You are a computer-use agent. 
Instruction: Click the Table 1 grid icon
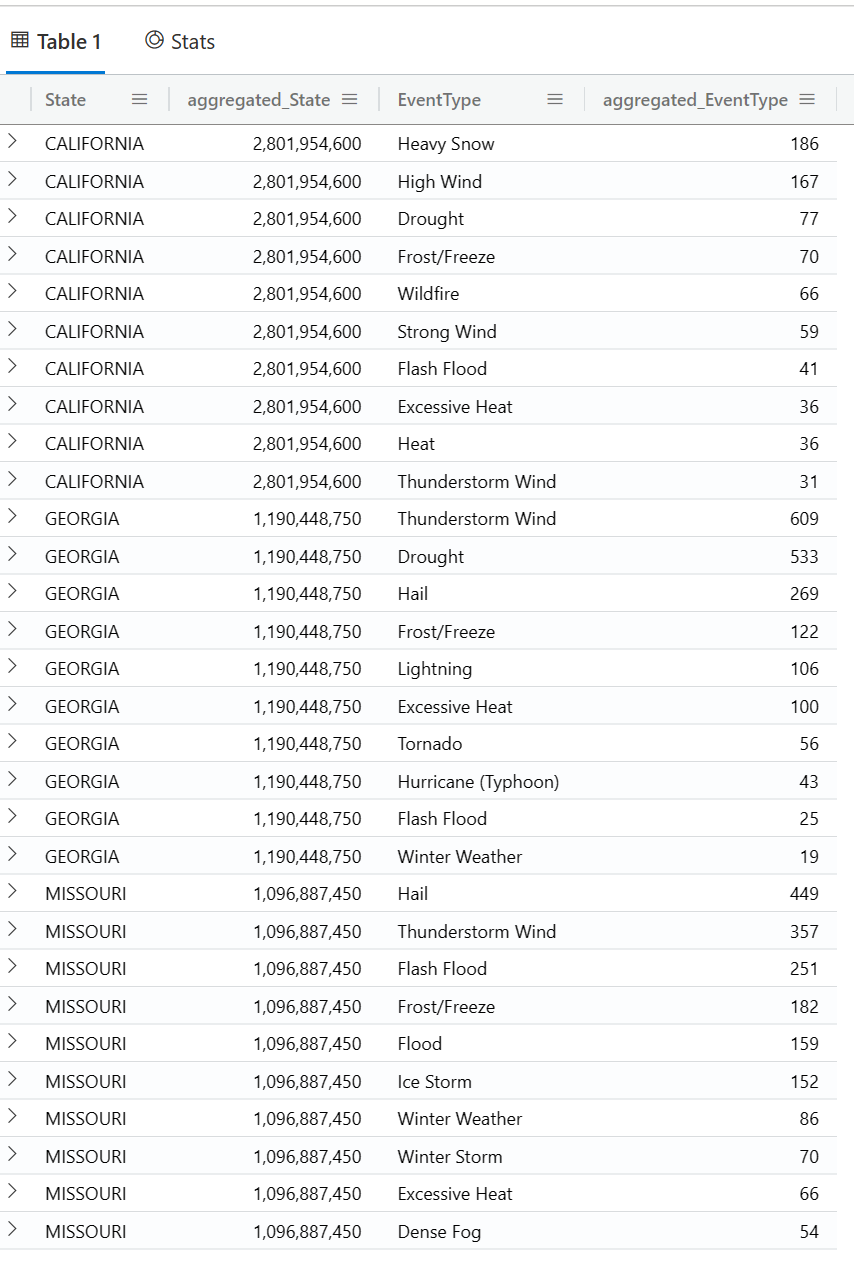point(19,41)
